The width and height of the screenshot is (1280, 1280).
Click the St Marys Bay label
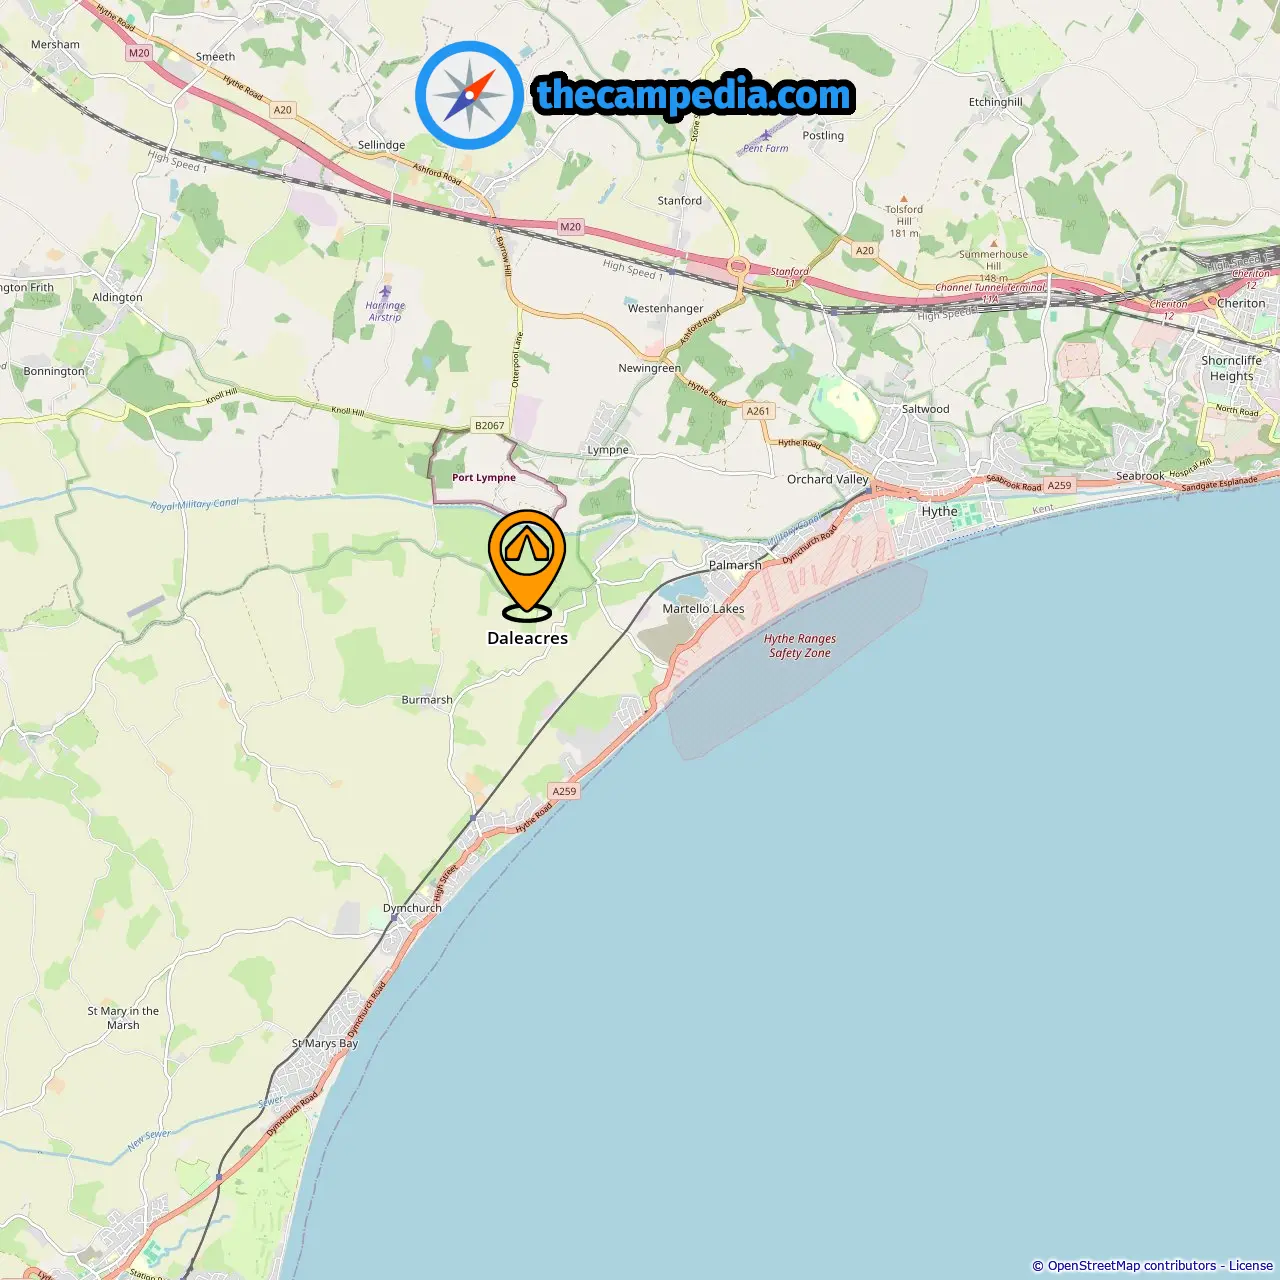pyautogui.click(x=324, y=1043)
